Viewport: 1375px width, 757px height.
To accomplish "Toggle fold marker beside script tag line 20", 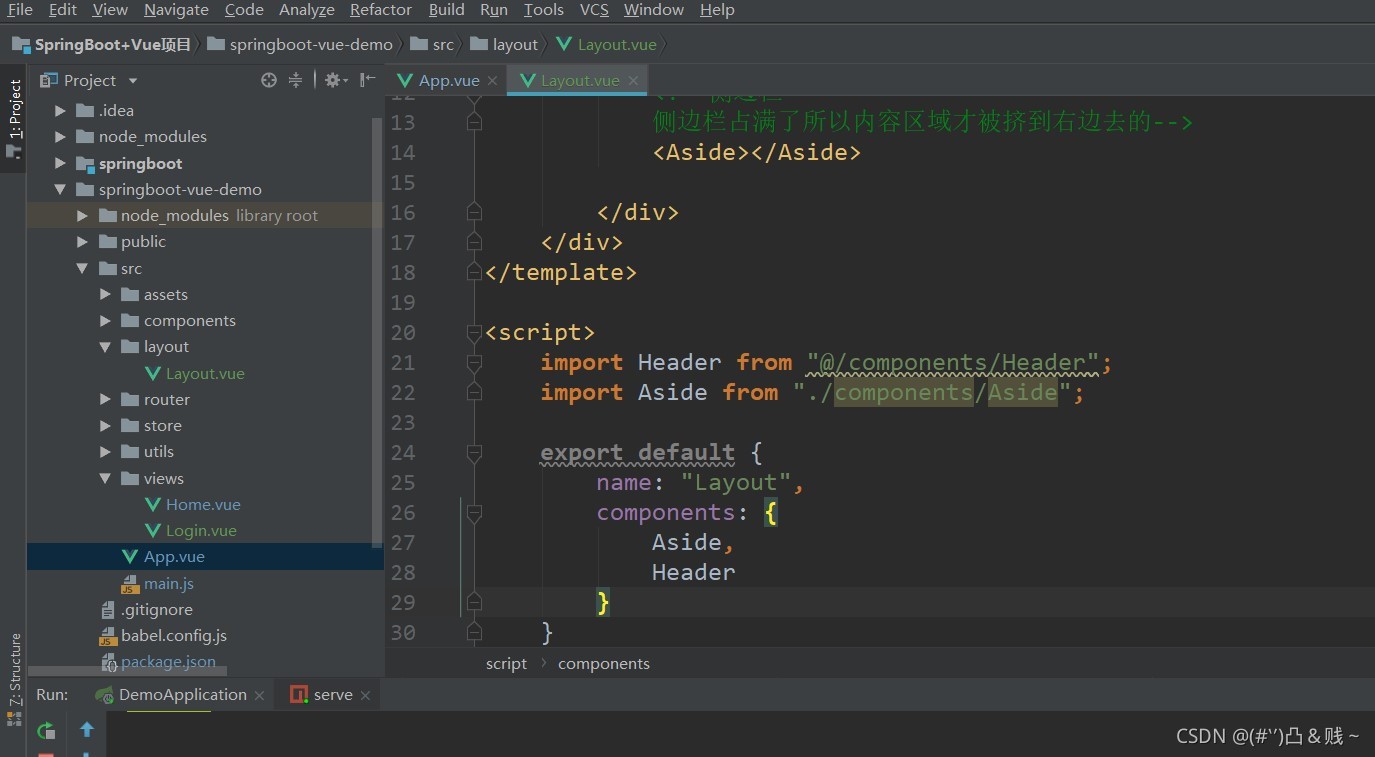I will 474,333.
